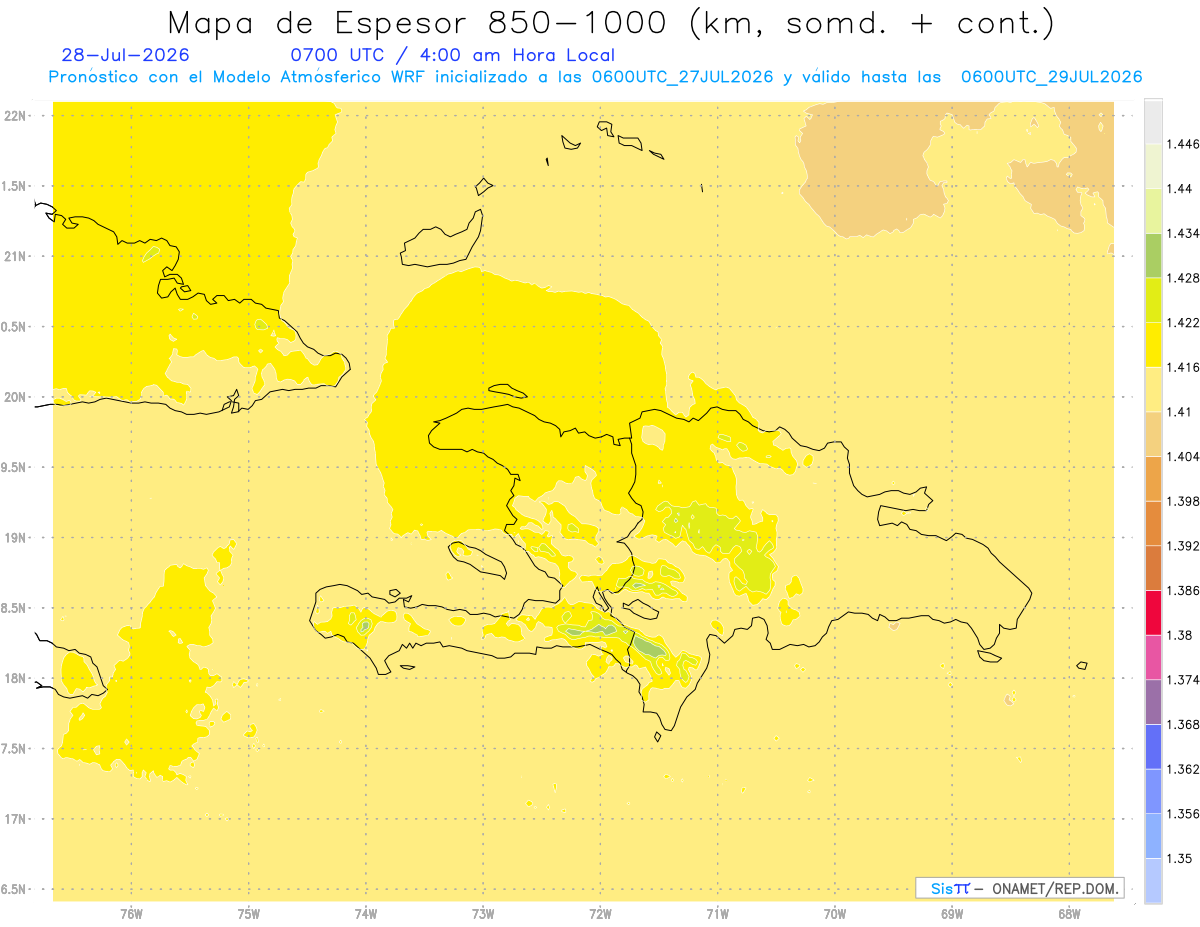Select the pink legend swatch between 1.38 and 1.374

tap(1153, 657)
